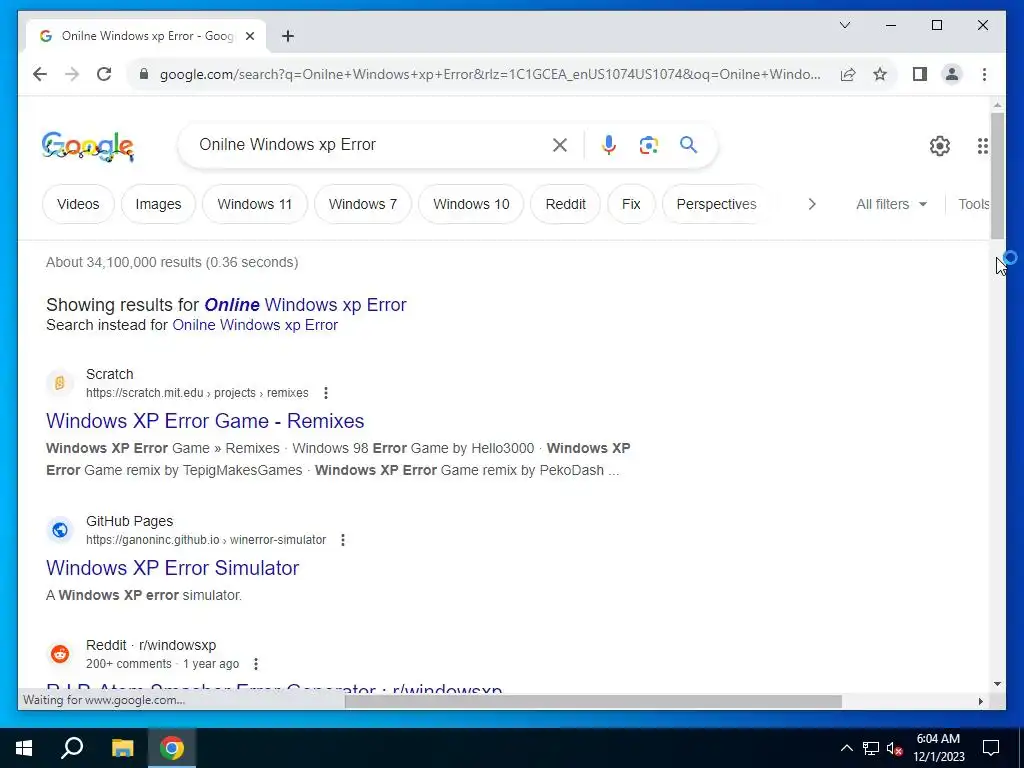1024x768 pixels.
Task: Go to Google homepage via the logo
Action: coord(88,146)
